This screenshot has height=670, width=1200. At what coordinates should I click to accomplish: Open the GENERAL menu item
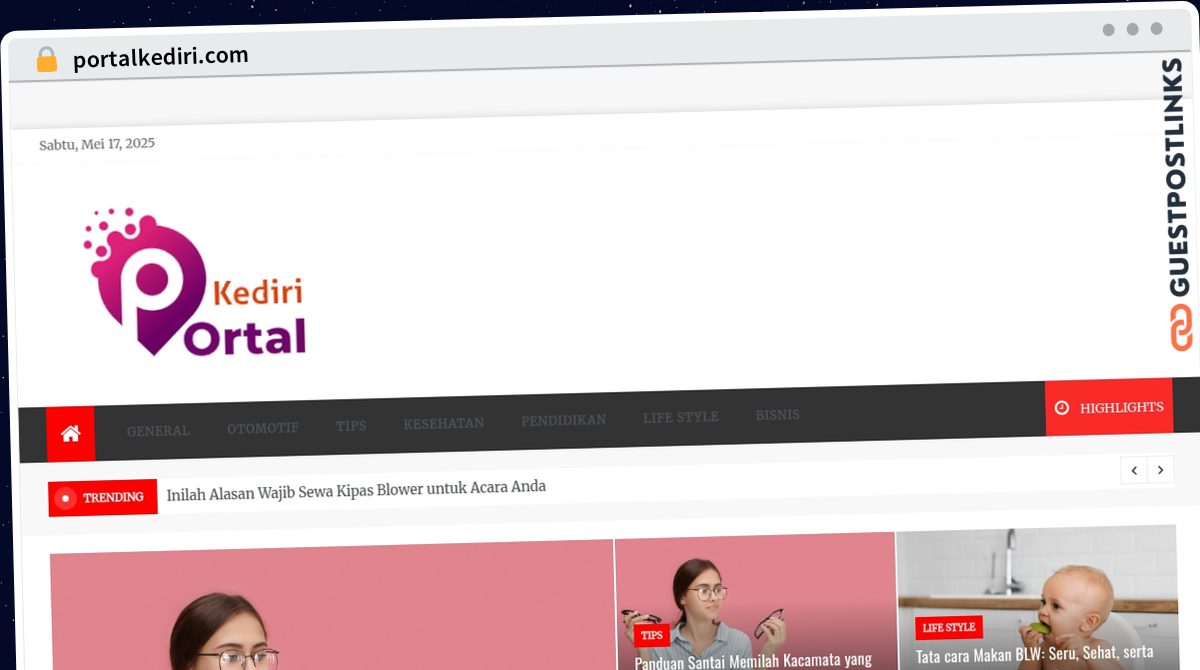[x=158, y=431]
